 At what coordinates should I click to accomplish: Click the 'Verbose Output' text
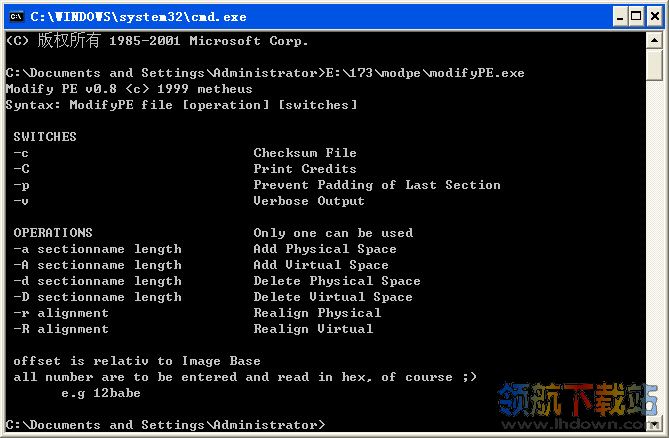(309, 201)
